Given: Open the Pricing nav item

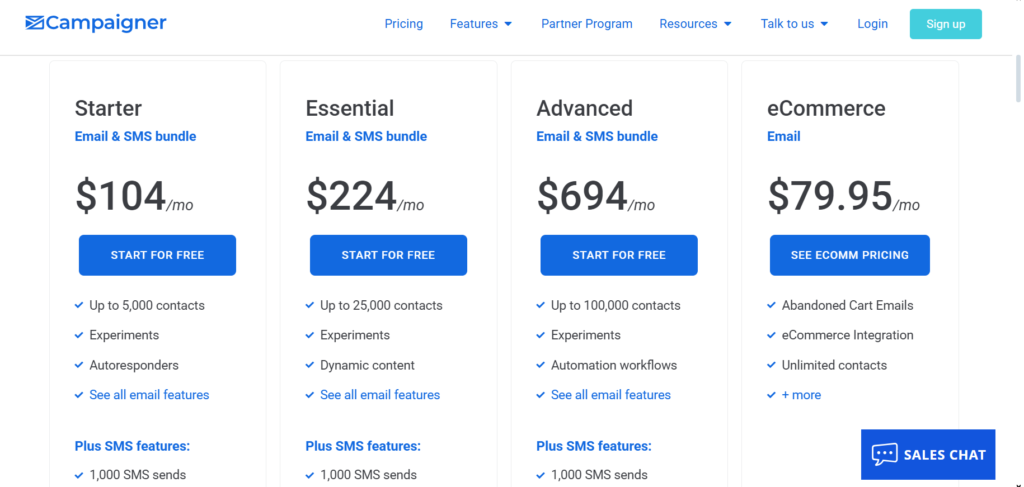Looking at the screenshot, I should pos(404,24).
